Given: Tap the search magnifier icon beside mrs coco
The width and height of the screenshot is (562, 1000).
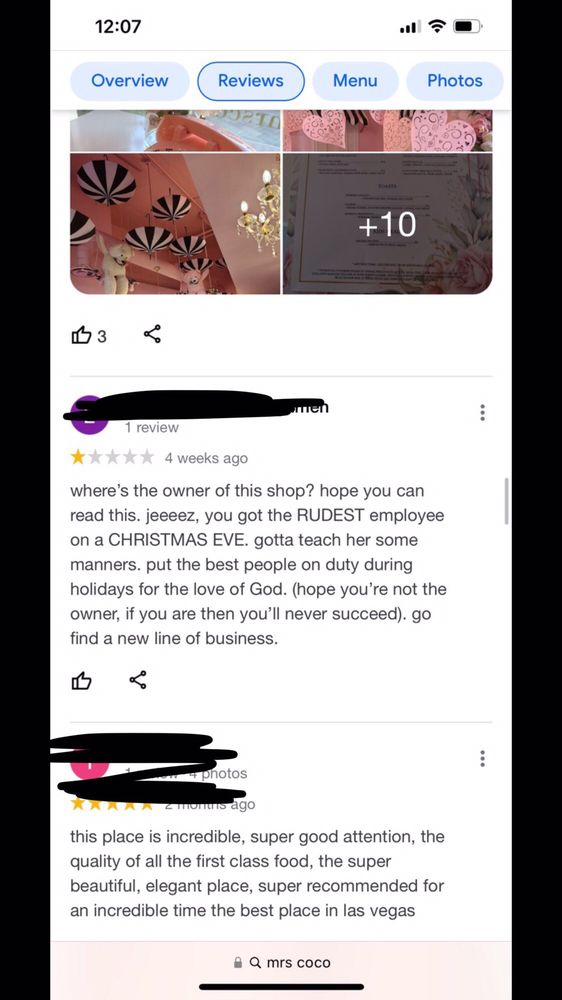Looking at the screenshot, I should pos(255,962).
